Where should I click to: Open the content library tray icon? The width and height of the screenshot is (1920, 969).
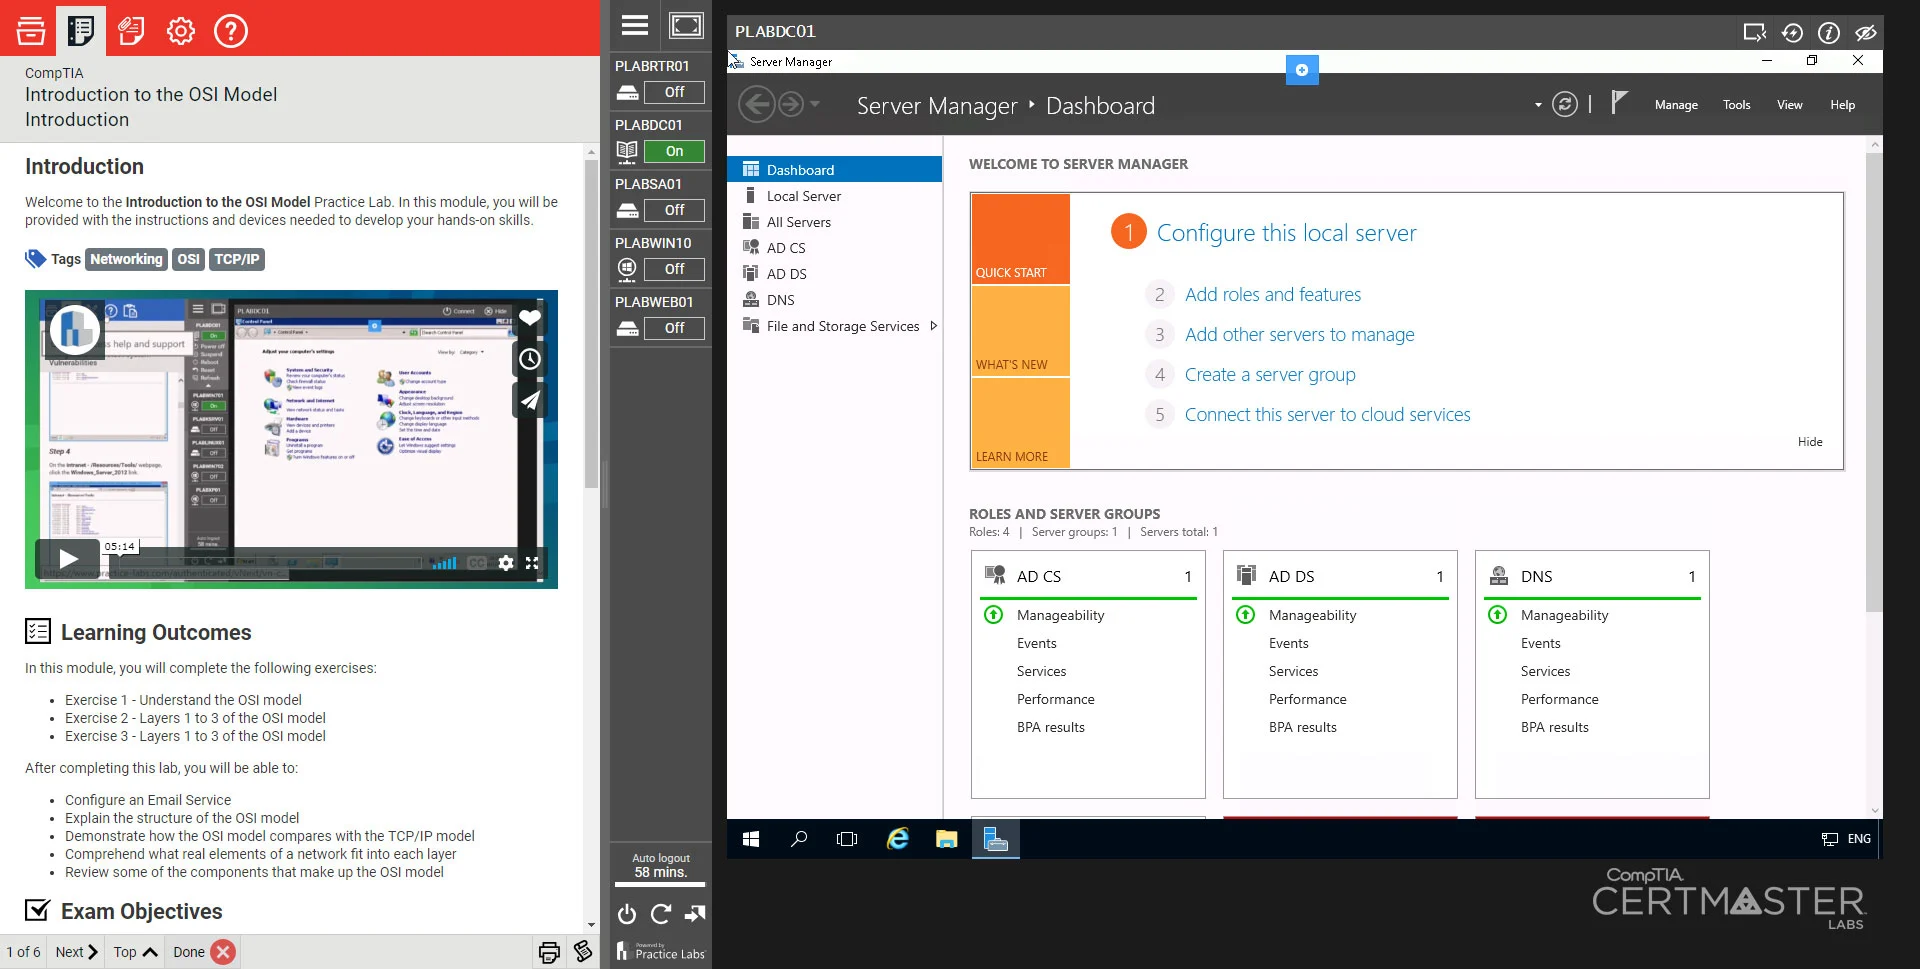point(30,31)
